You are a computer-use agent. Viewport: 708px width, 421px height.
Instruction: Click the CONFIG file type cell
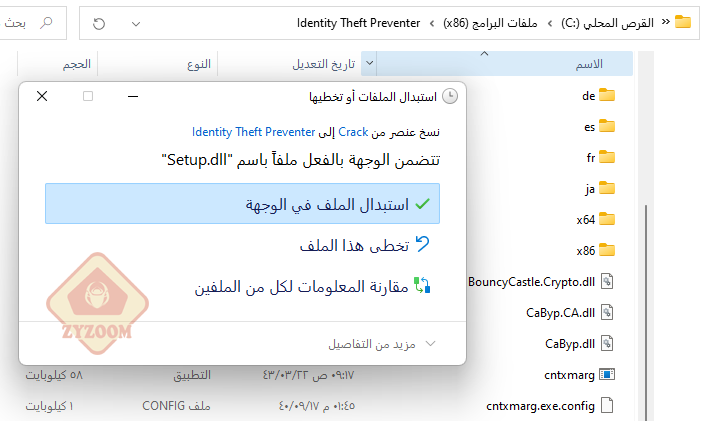(x=176, y=406)
